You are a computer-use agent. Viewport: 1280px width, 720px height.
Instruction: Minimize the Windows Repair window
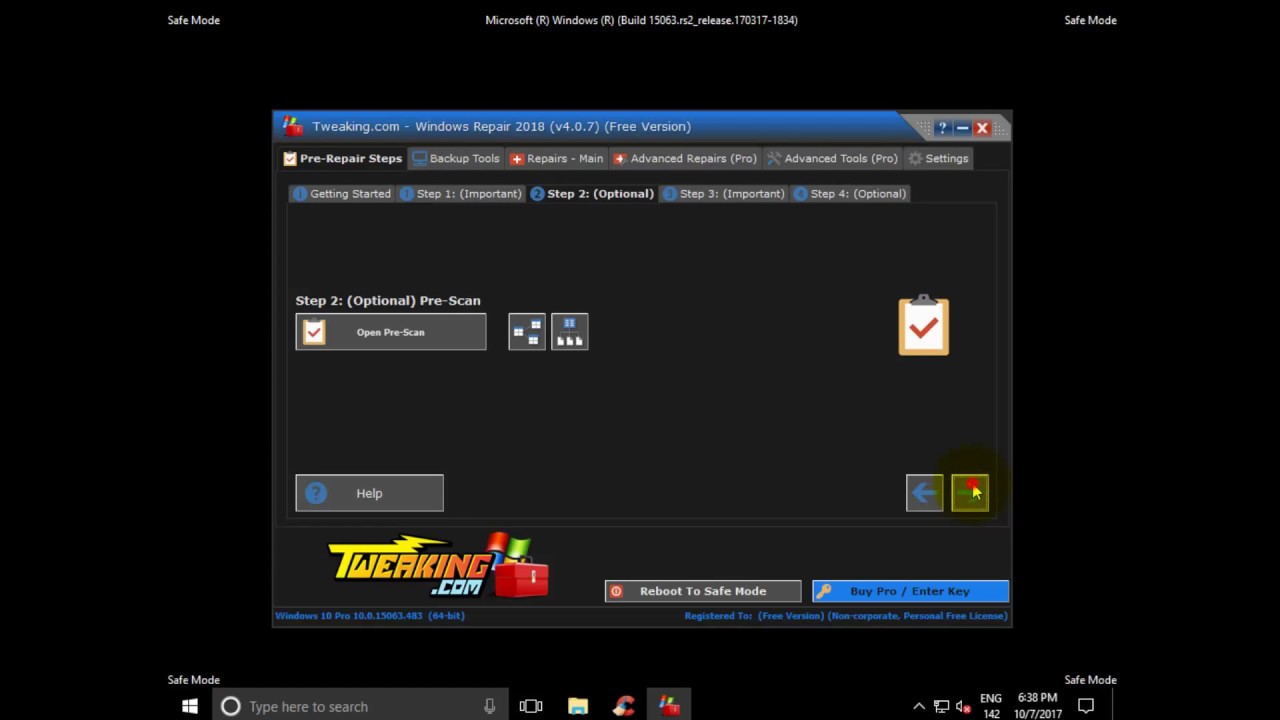(x=962, y=128)
